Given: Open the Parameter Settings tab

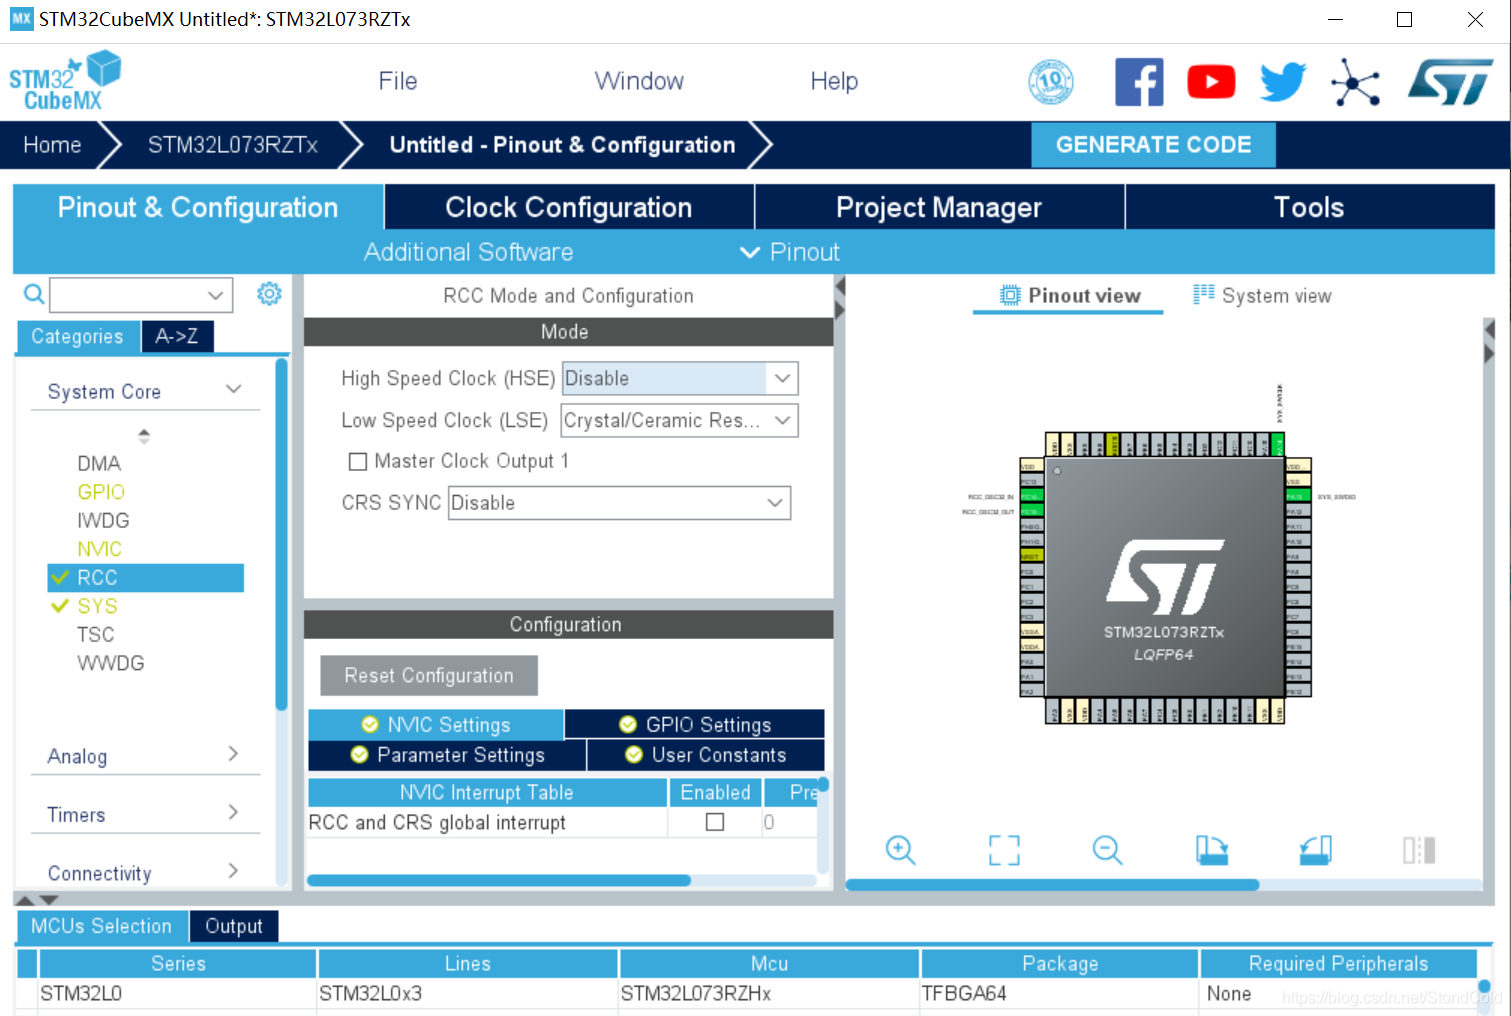Looking at the screenshot, I should point(447,755).
